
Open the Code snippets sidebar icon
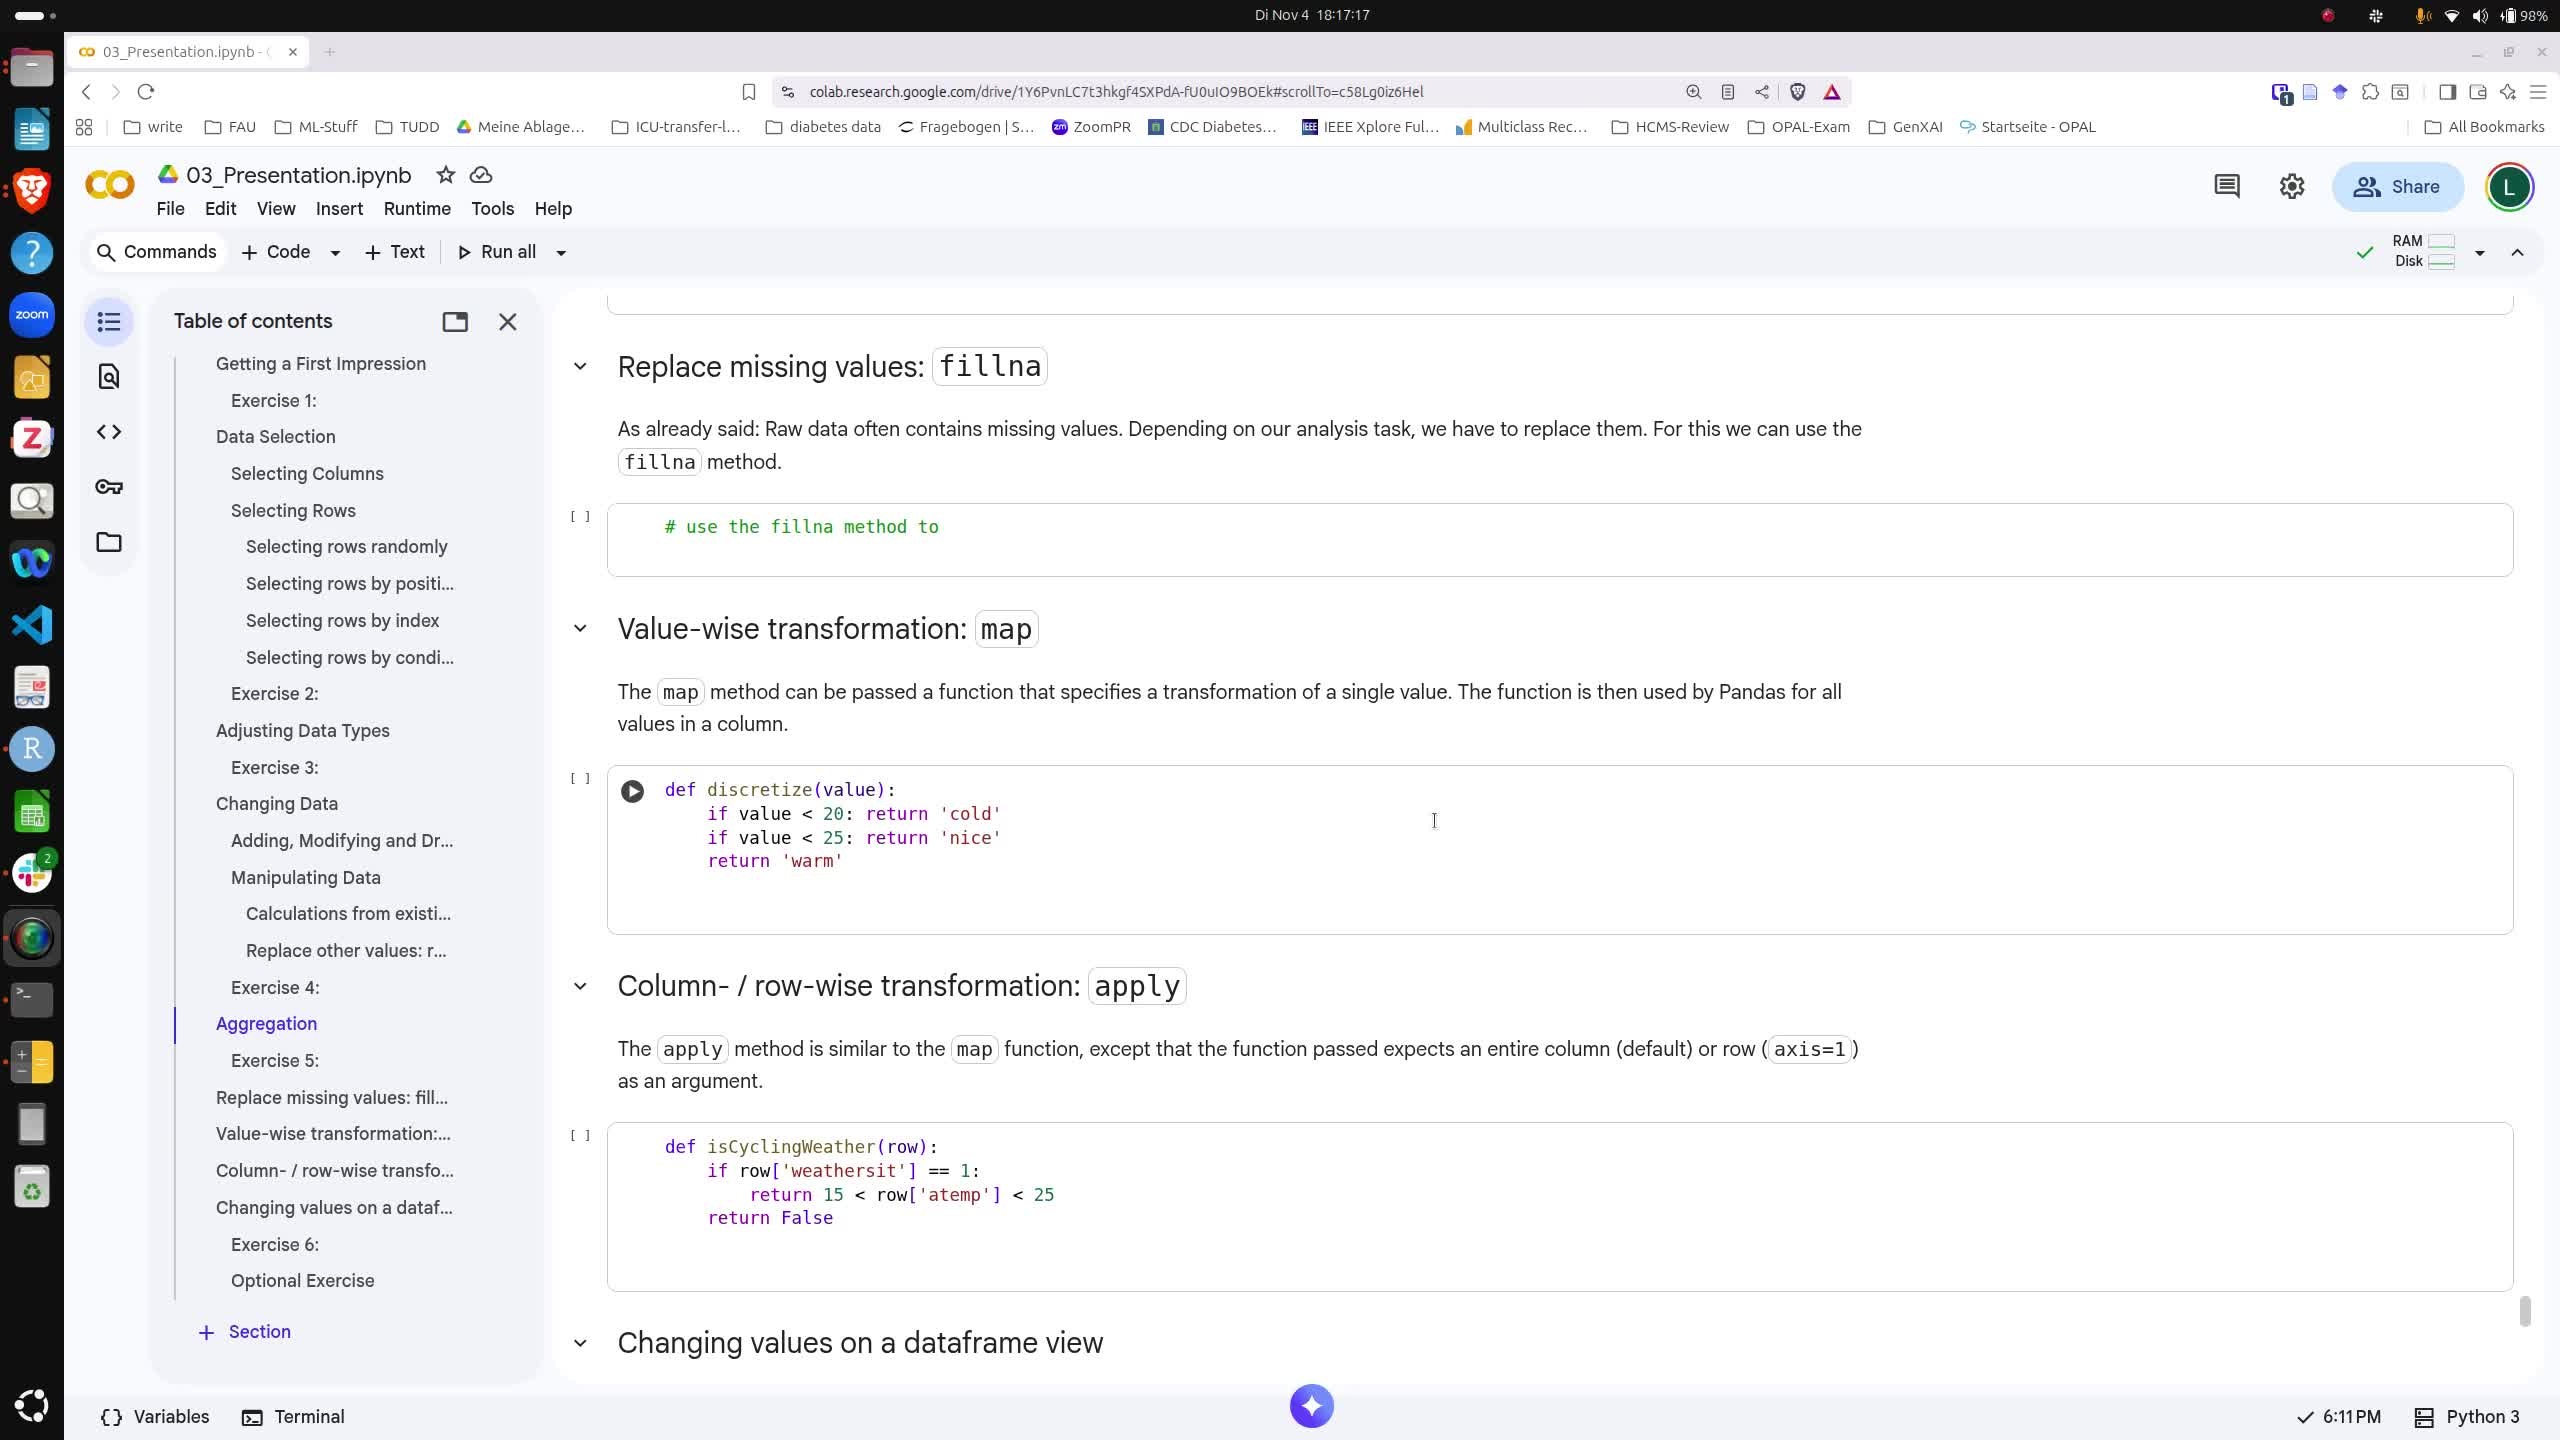point(109,432)
